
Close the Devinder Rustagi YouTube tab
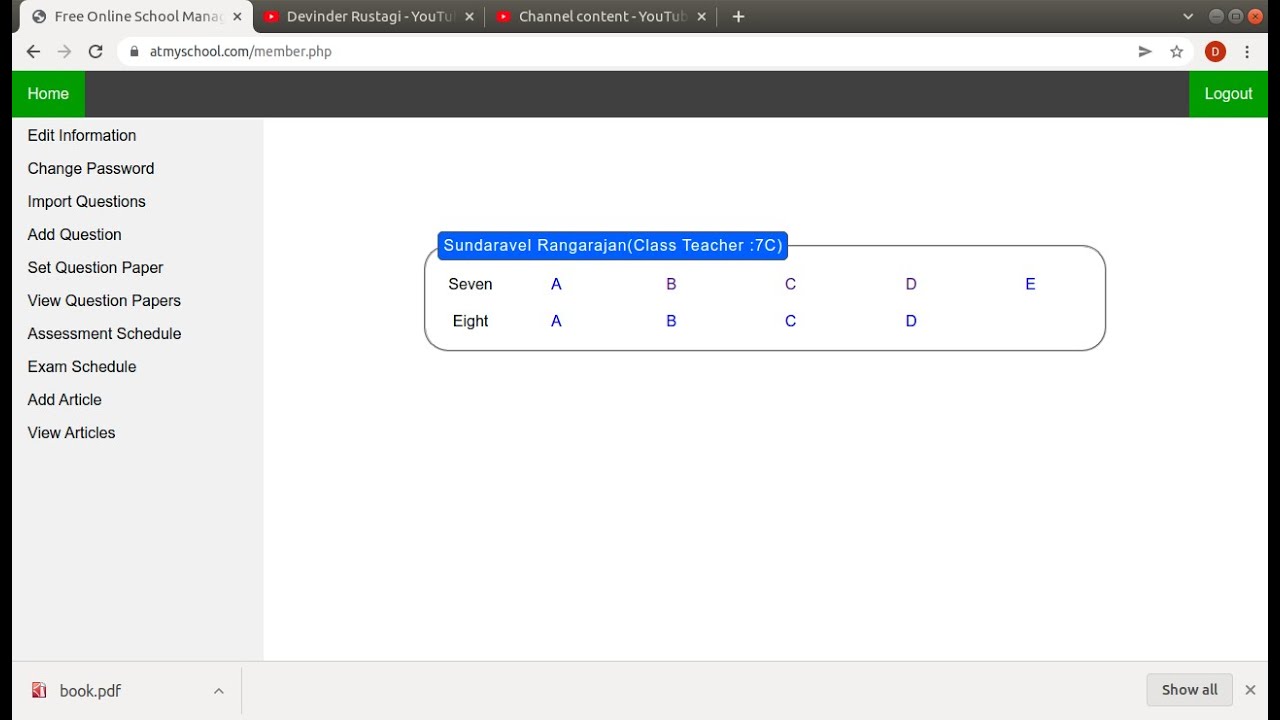click(x=469, y=17)
